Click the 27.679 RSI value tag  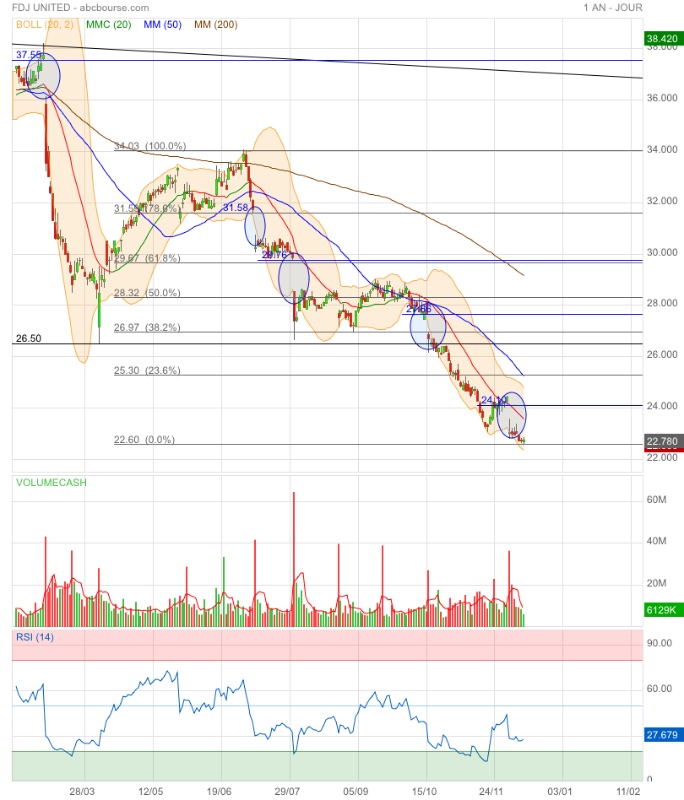(662, 735)
